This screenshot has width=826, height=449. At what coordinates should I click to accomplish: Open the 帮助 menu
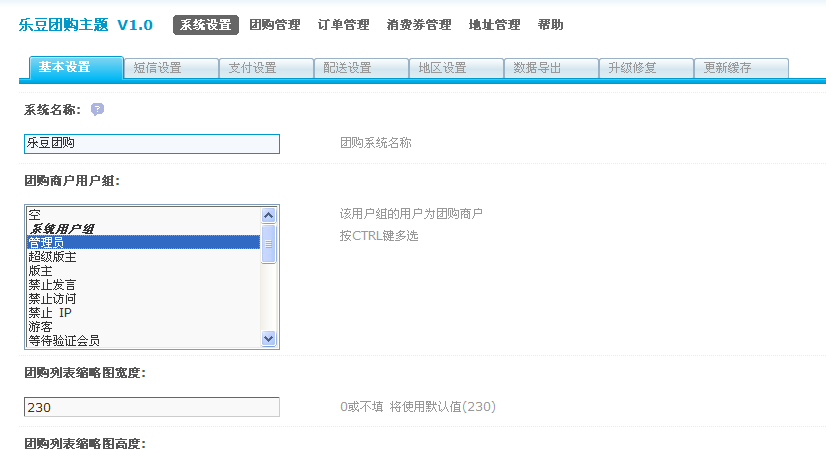click(x=550, y=25)
